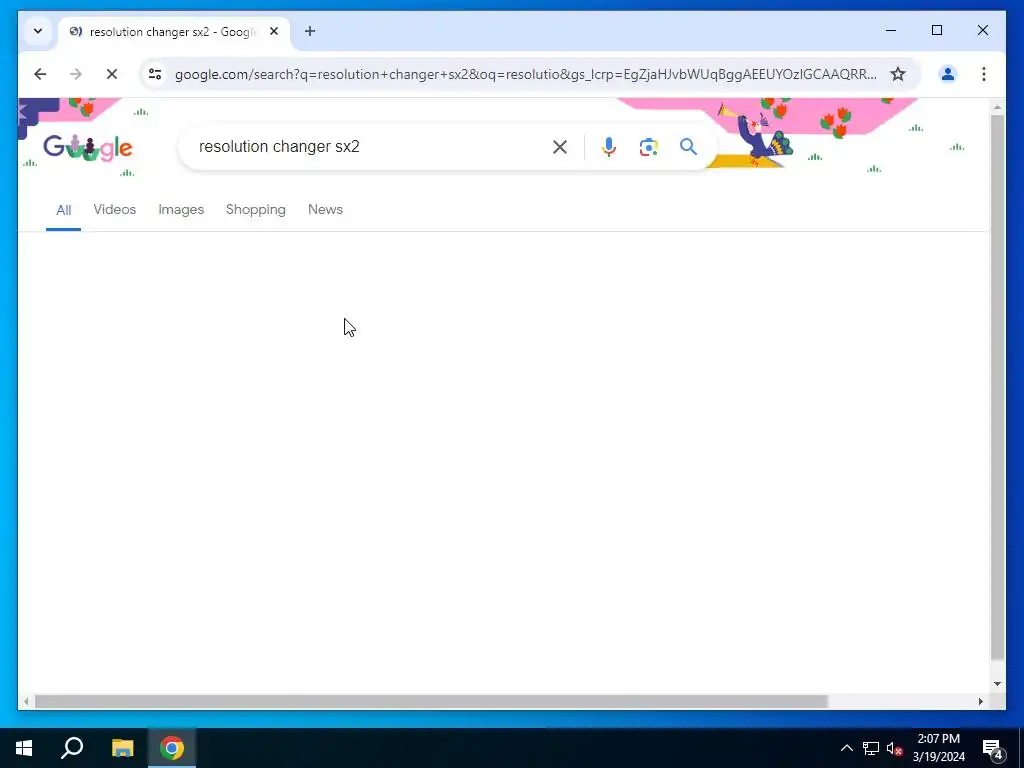Open the muted volume tray icon
The width and height of the screenshot is (1024, 768).
click(894, 748)
